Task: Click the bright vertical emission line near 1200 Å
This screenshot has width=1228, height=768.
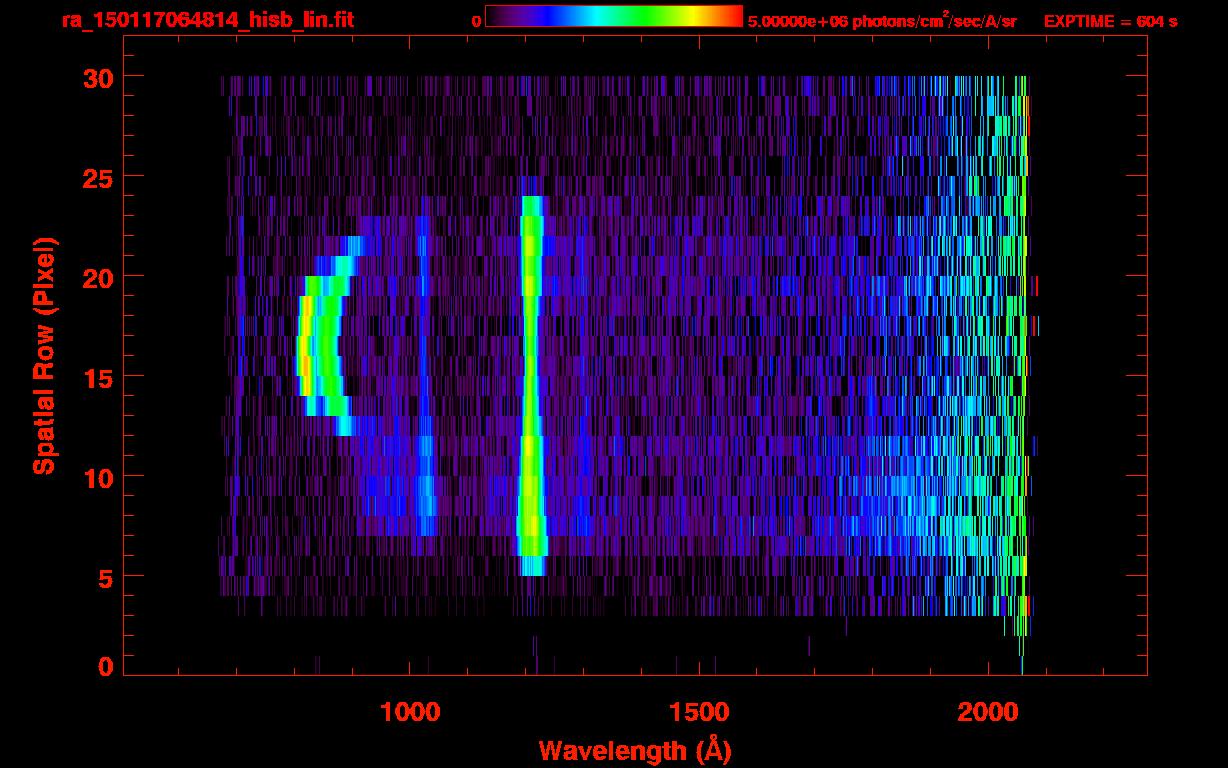Action: click(x=530, y=380)
